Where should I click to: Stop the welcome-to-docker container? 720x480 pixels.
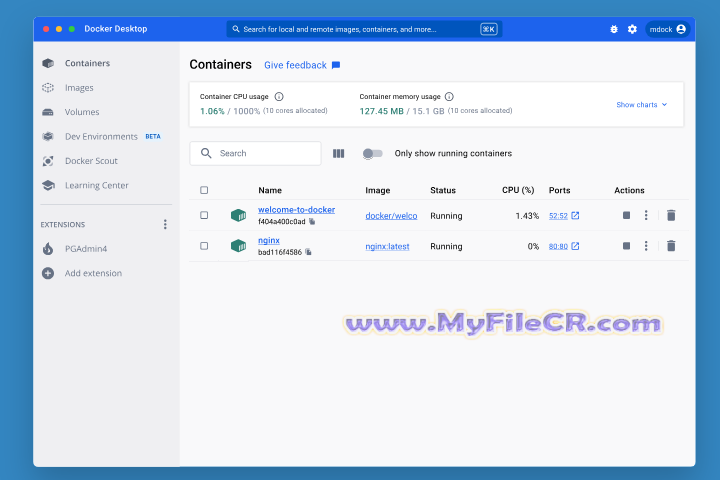[x=626, y=215]
